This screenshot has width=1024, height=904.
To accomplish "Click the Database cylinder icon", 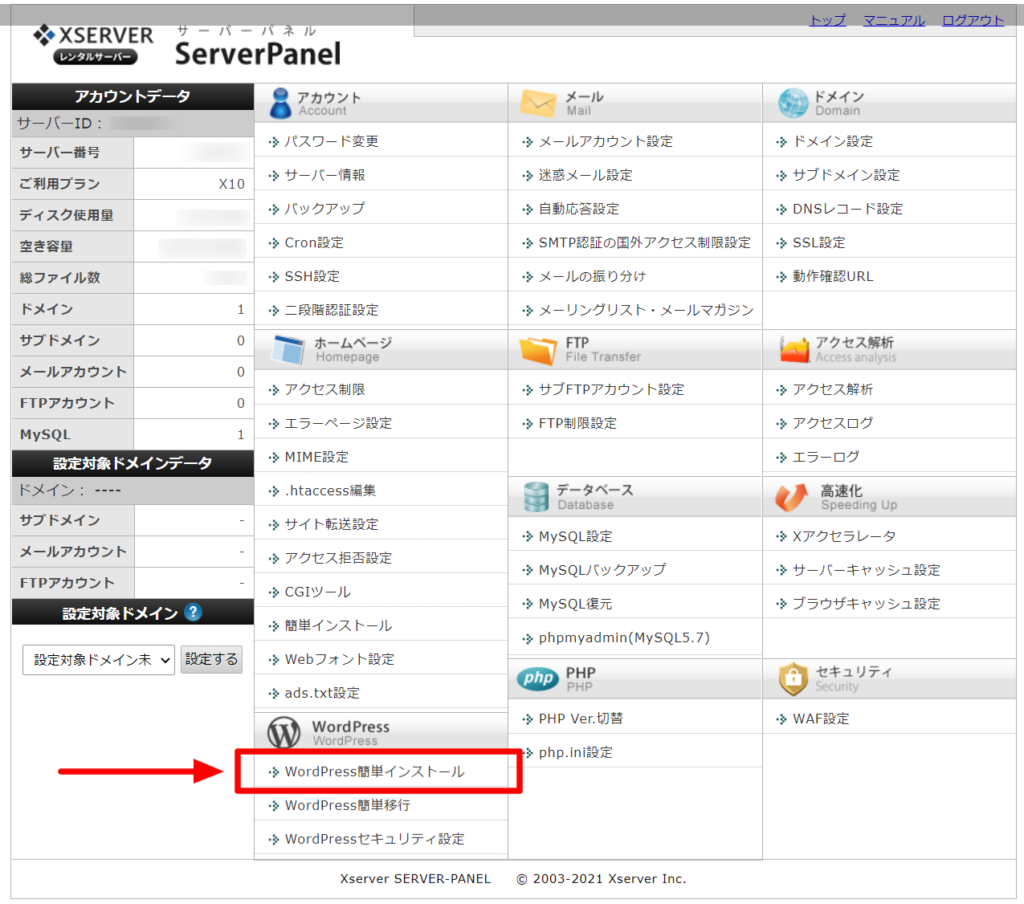I will (x=536, y=497).
